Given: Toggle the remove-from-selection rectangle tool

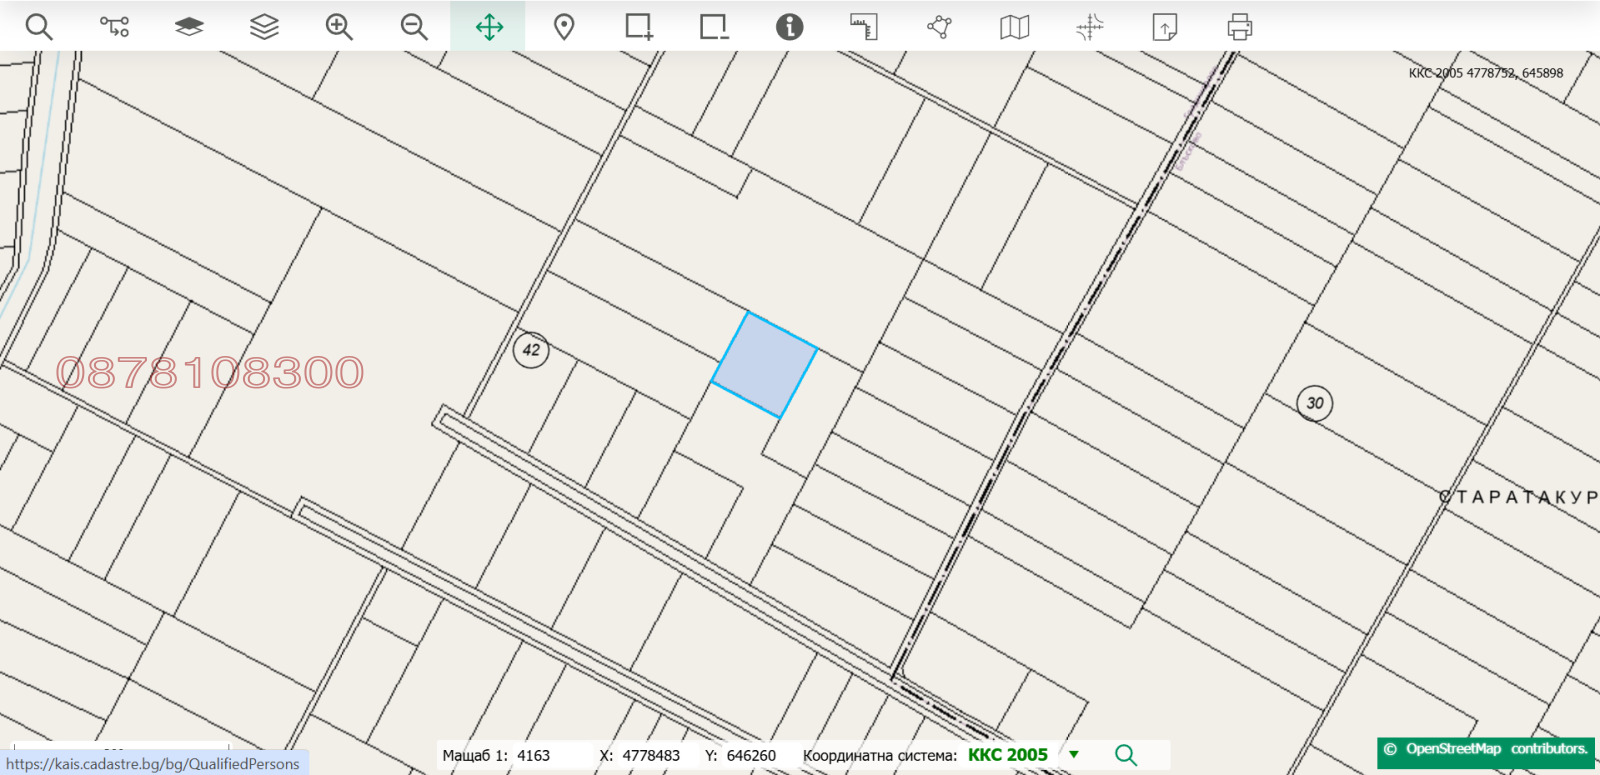Looking at the screenshot, I should coord(714,27).
